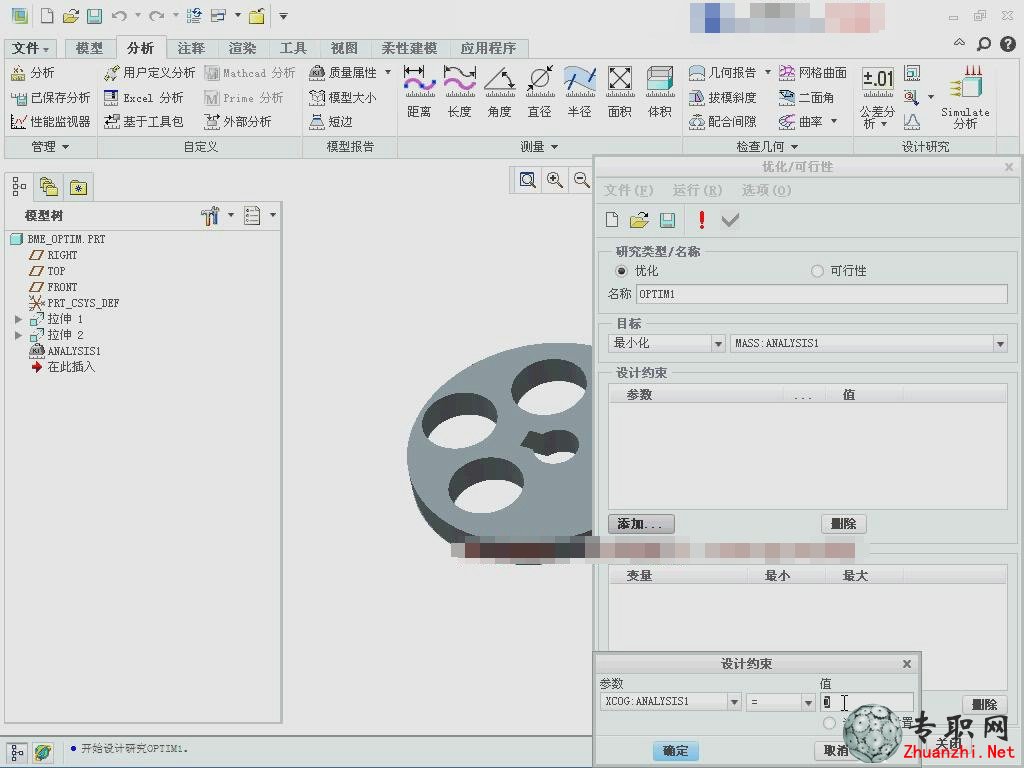Open the 最小化 goal type dropdown
The width and height of the screenshot is (1024, 768).
[718, 344]
